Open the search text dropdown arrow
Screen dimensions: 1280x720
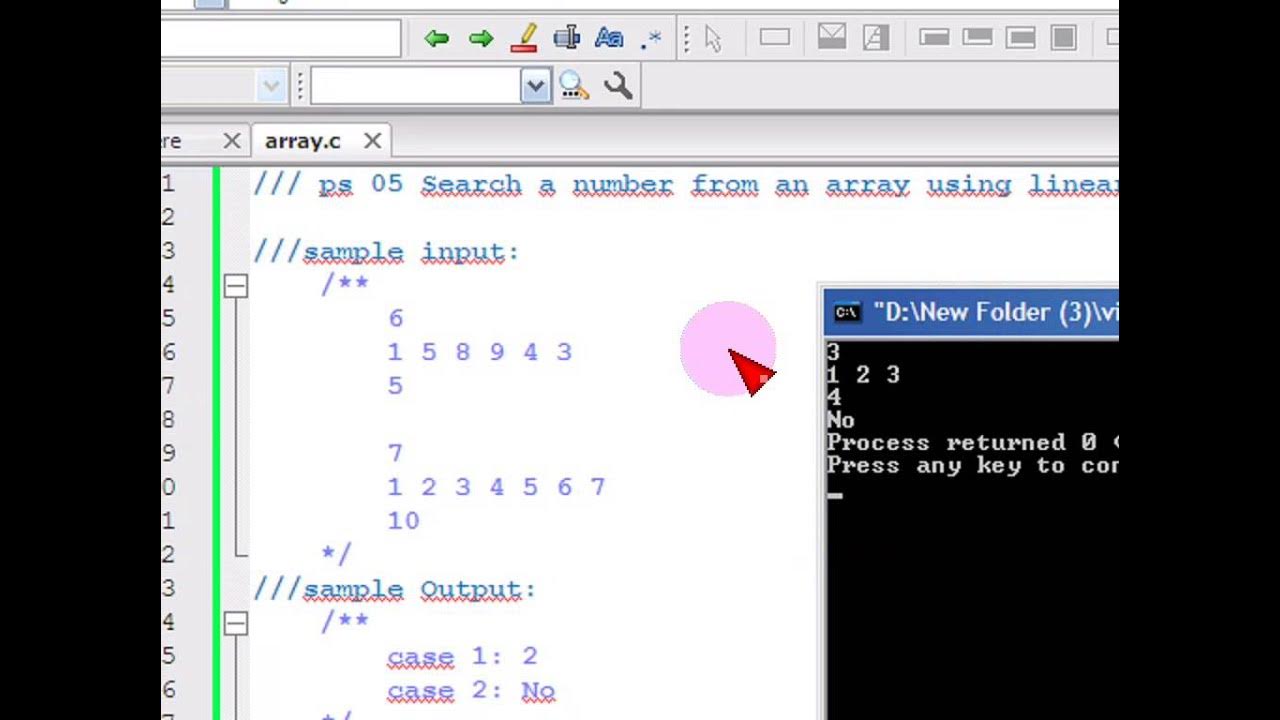coord(535,87)
